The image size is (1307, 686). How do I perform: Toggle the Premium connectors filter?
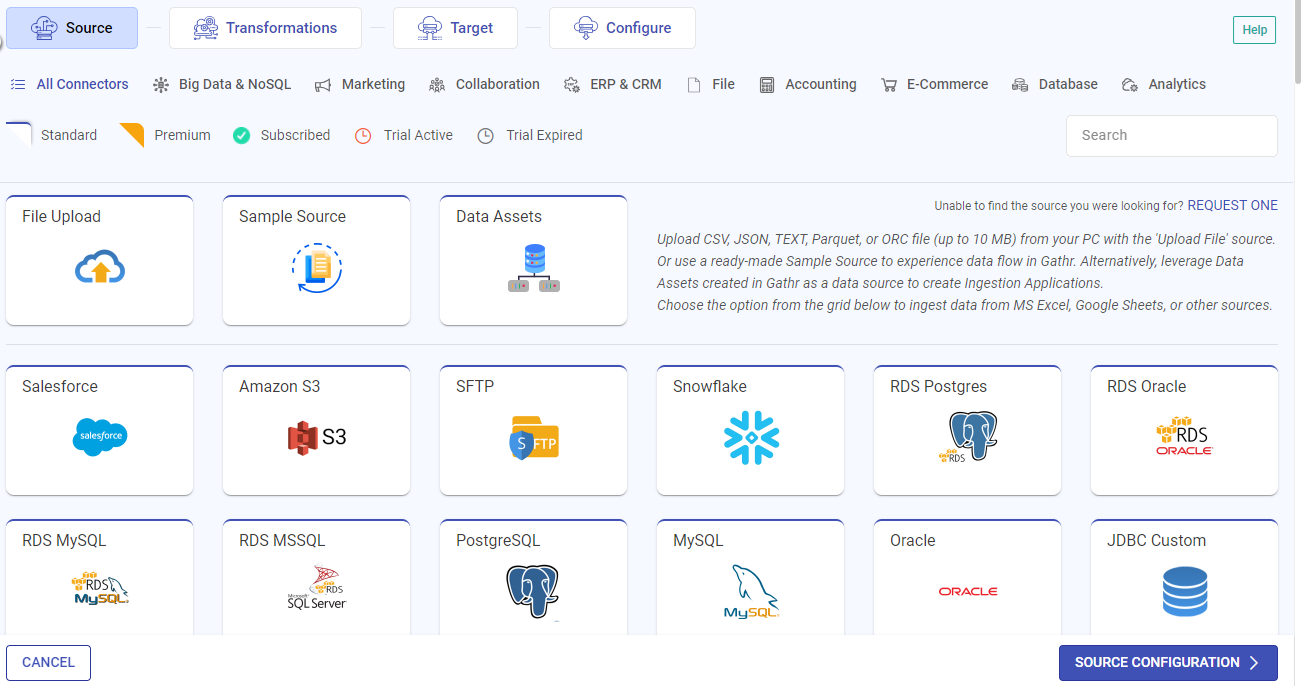pos(164,135)
